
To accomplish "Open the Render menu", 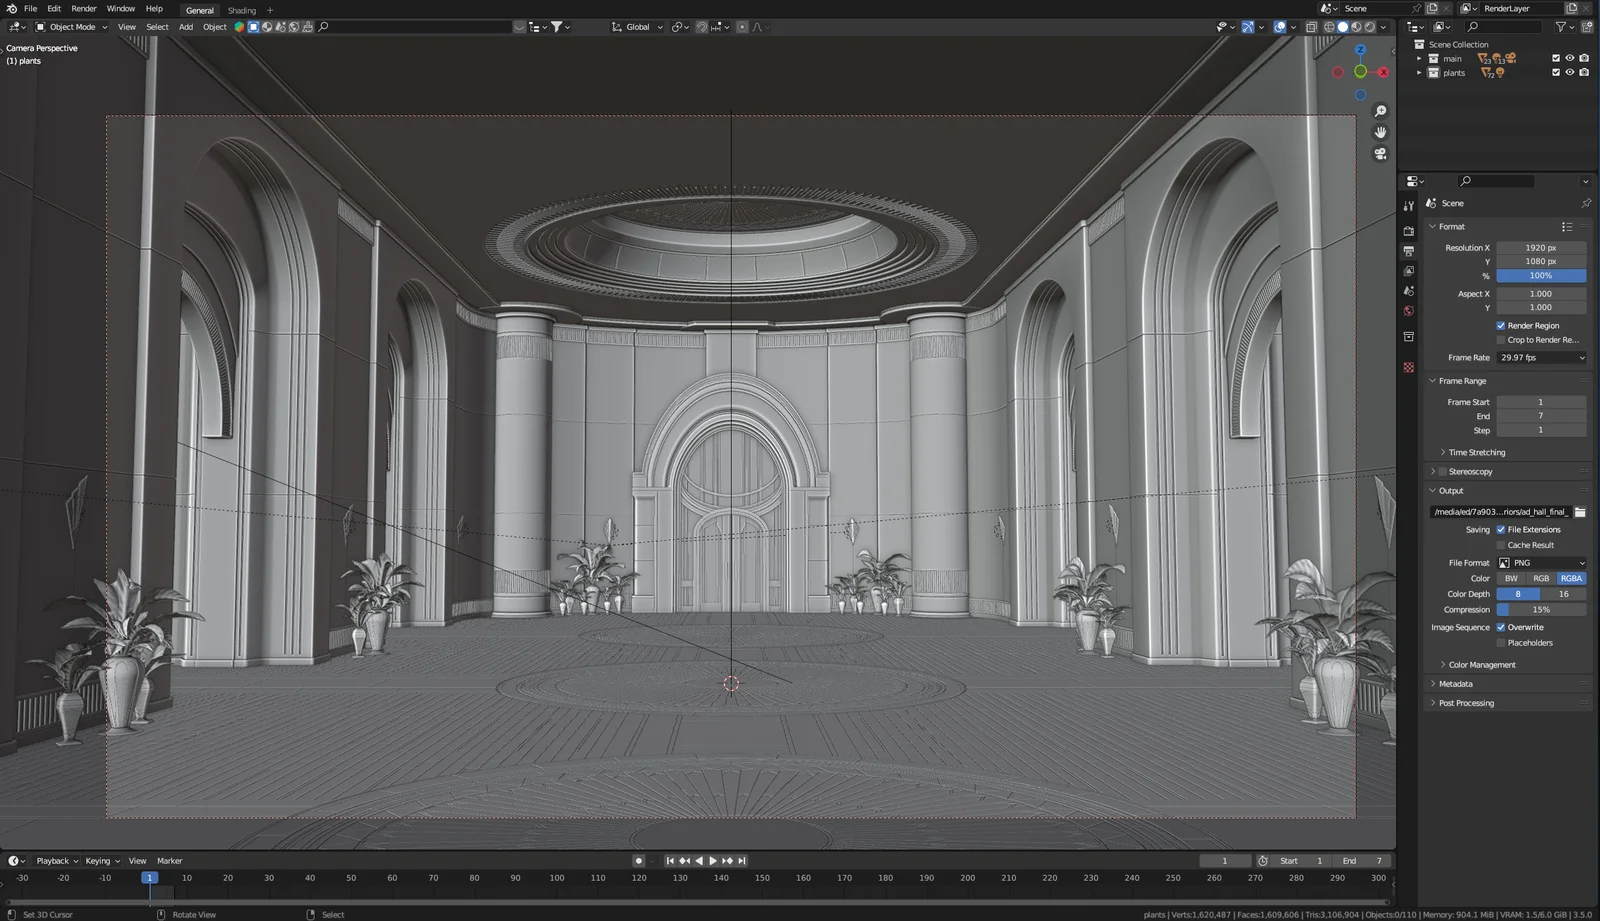I will [84, 8].
